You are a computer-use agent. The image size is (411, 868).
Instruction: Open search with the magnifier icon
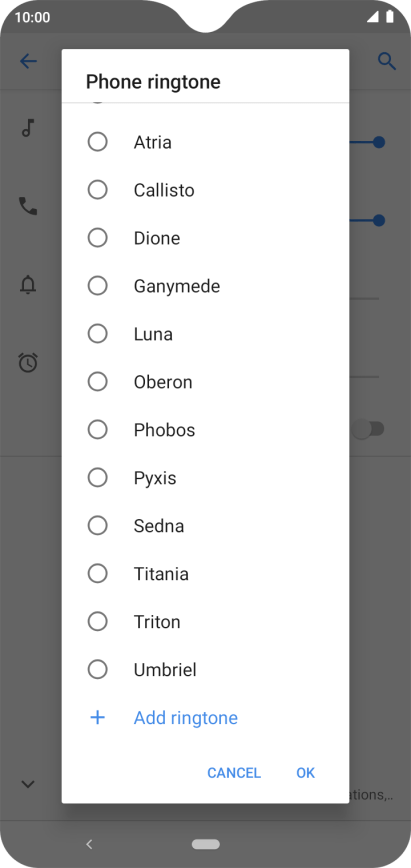387,61
